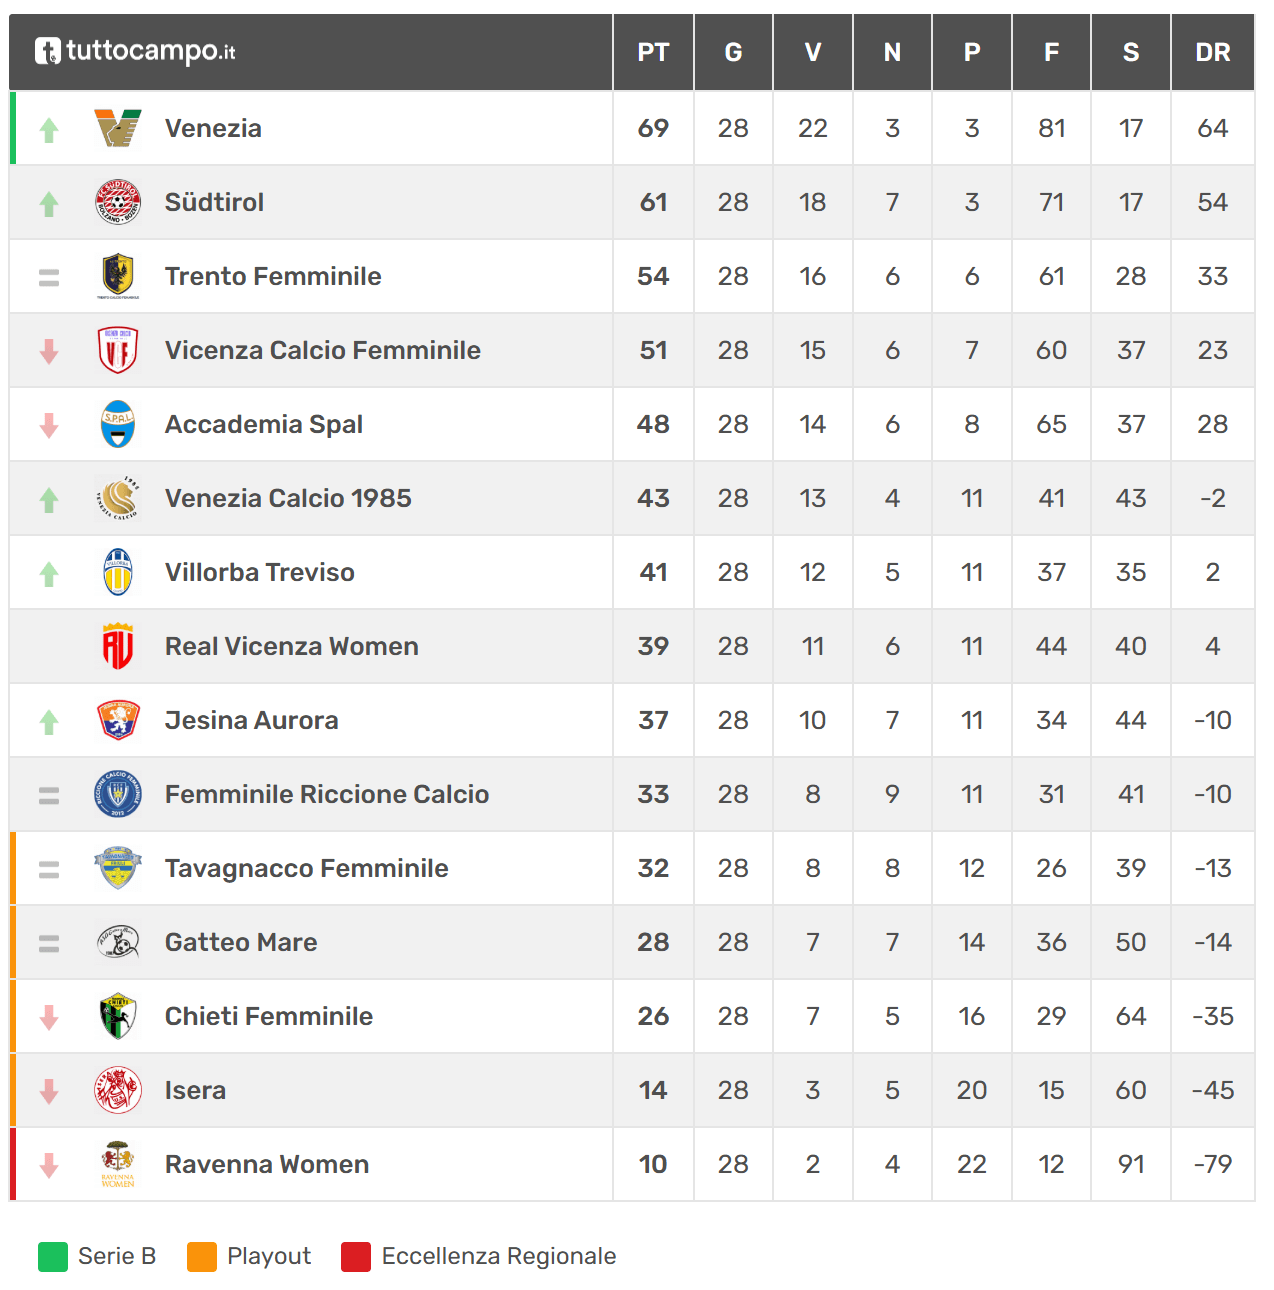The width and height of the screenshot is (1274, 1290).
Task: Open Vicenza Calcio Femminile team link
Action: 323,350
